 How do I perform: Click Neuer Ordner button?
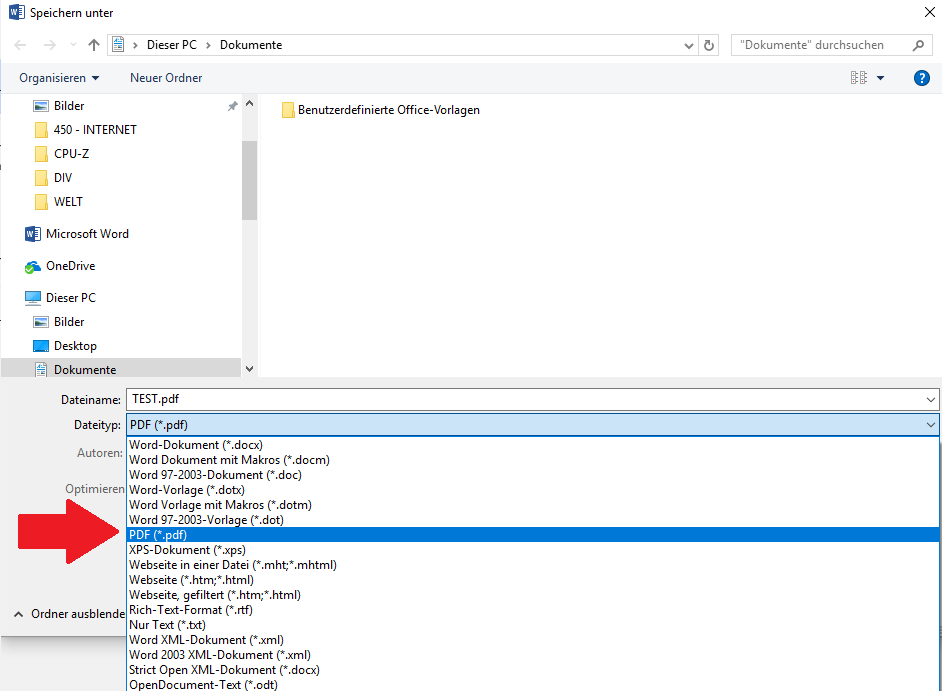[166, 78]
